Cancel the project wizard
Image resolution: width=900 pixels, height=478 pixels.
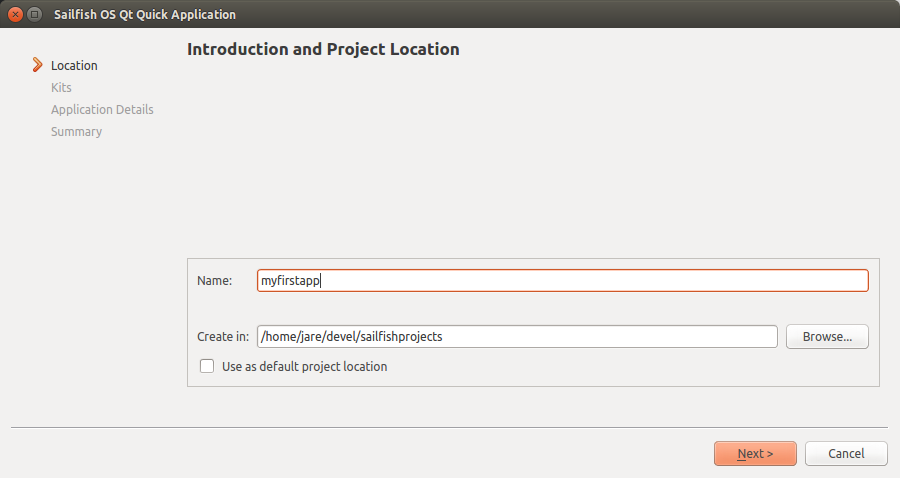[x=846, y=454]
